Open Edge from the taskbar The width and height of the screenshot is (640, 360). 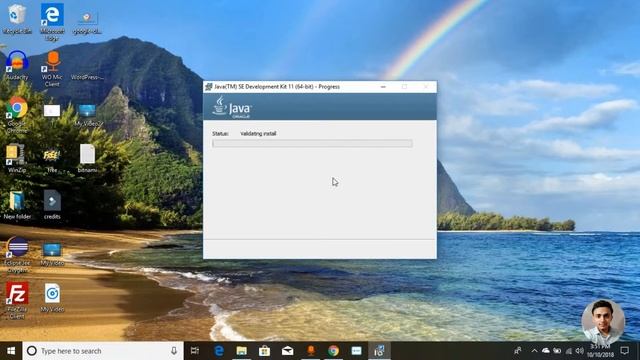pyautogui.click(x=219, y=351)
